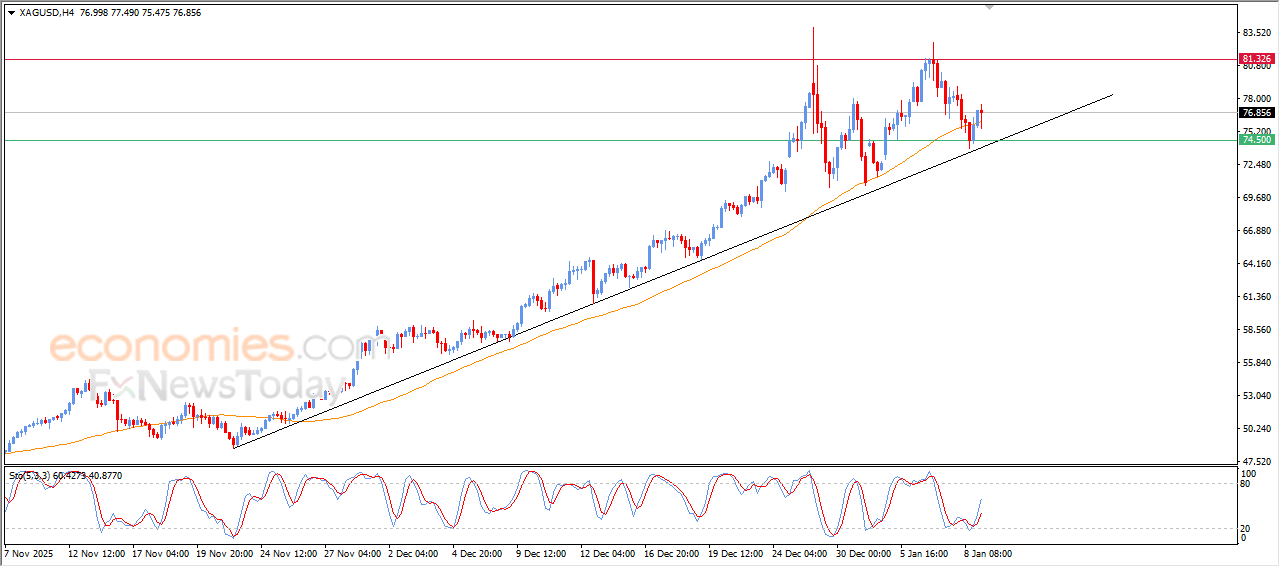Select the red 81.326 price label

pos(1256,59)
